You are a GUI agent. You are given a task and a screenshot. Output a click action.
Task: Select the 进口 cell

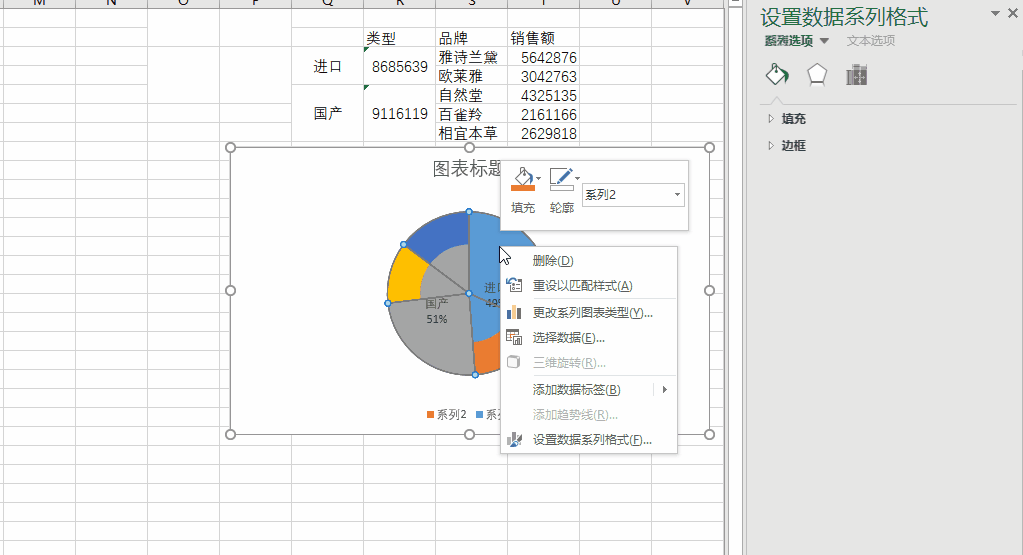click(328, 66)
